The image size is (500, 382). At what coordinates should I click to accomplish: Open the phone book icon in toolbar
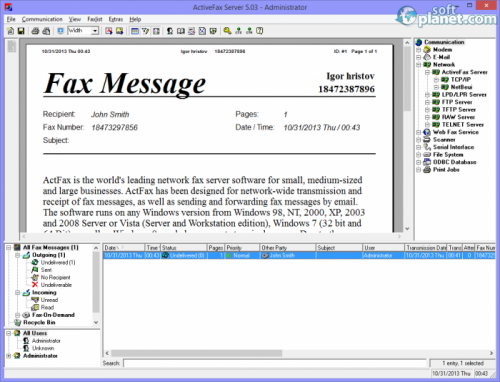pos(181,31)
